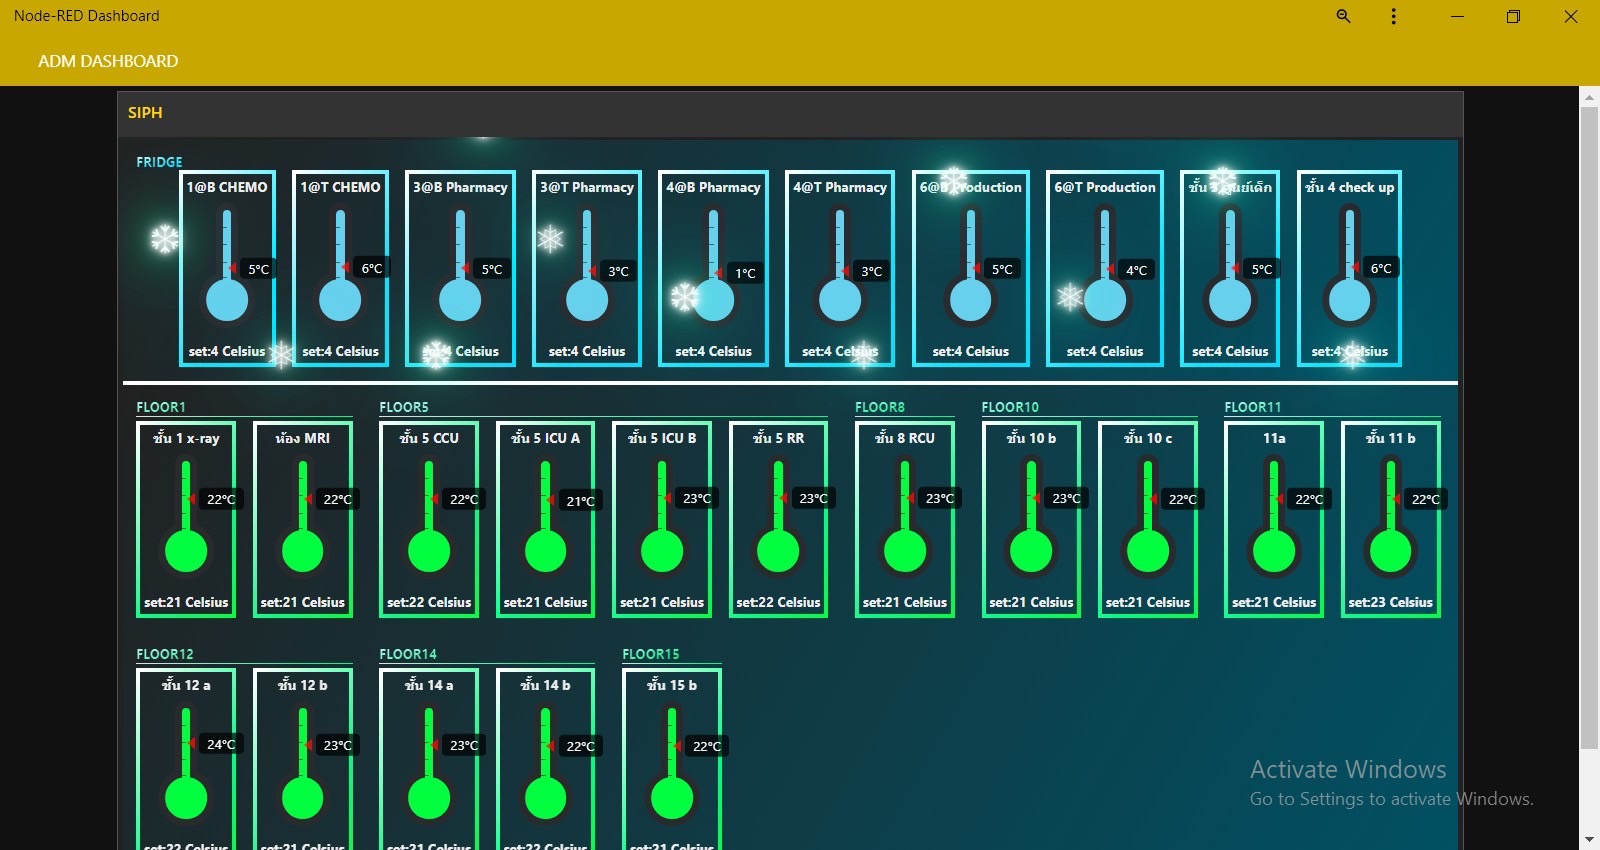Image resolution: width=1600 pixels, height=850 pixels.
Task: Click the ชั้น 1 x-ray green thermometer
Action: click(186, 517)
